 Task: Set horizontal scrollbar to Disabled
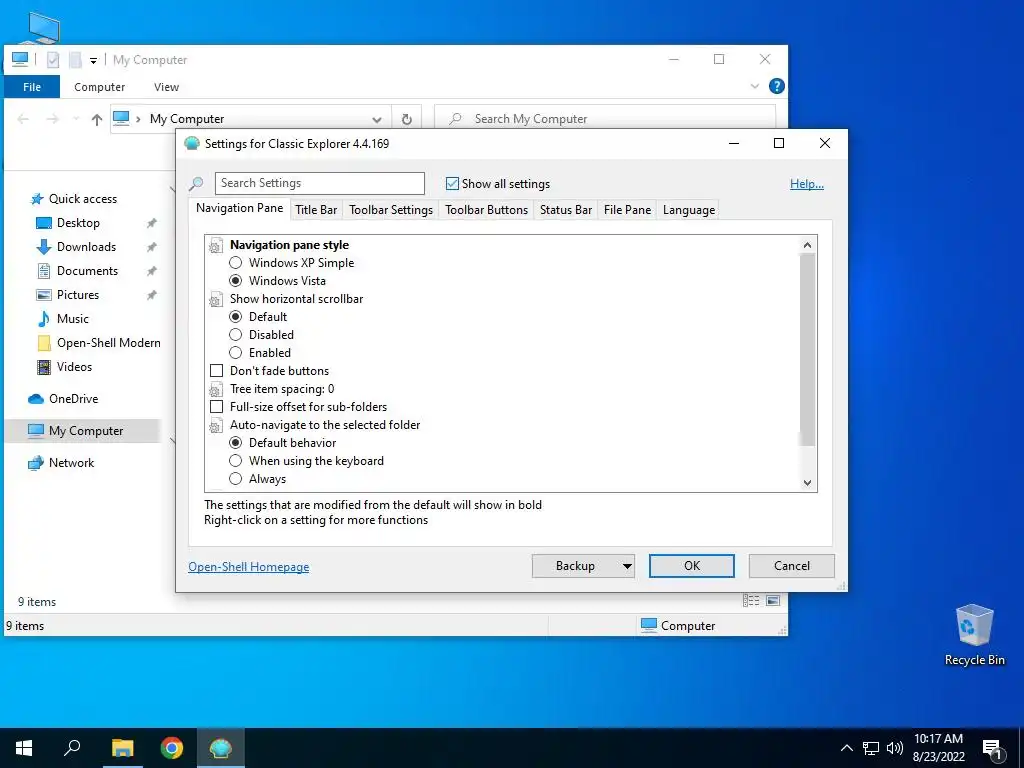[236, 334]
